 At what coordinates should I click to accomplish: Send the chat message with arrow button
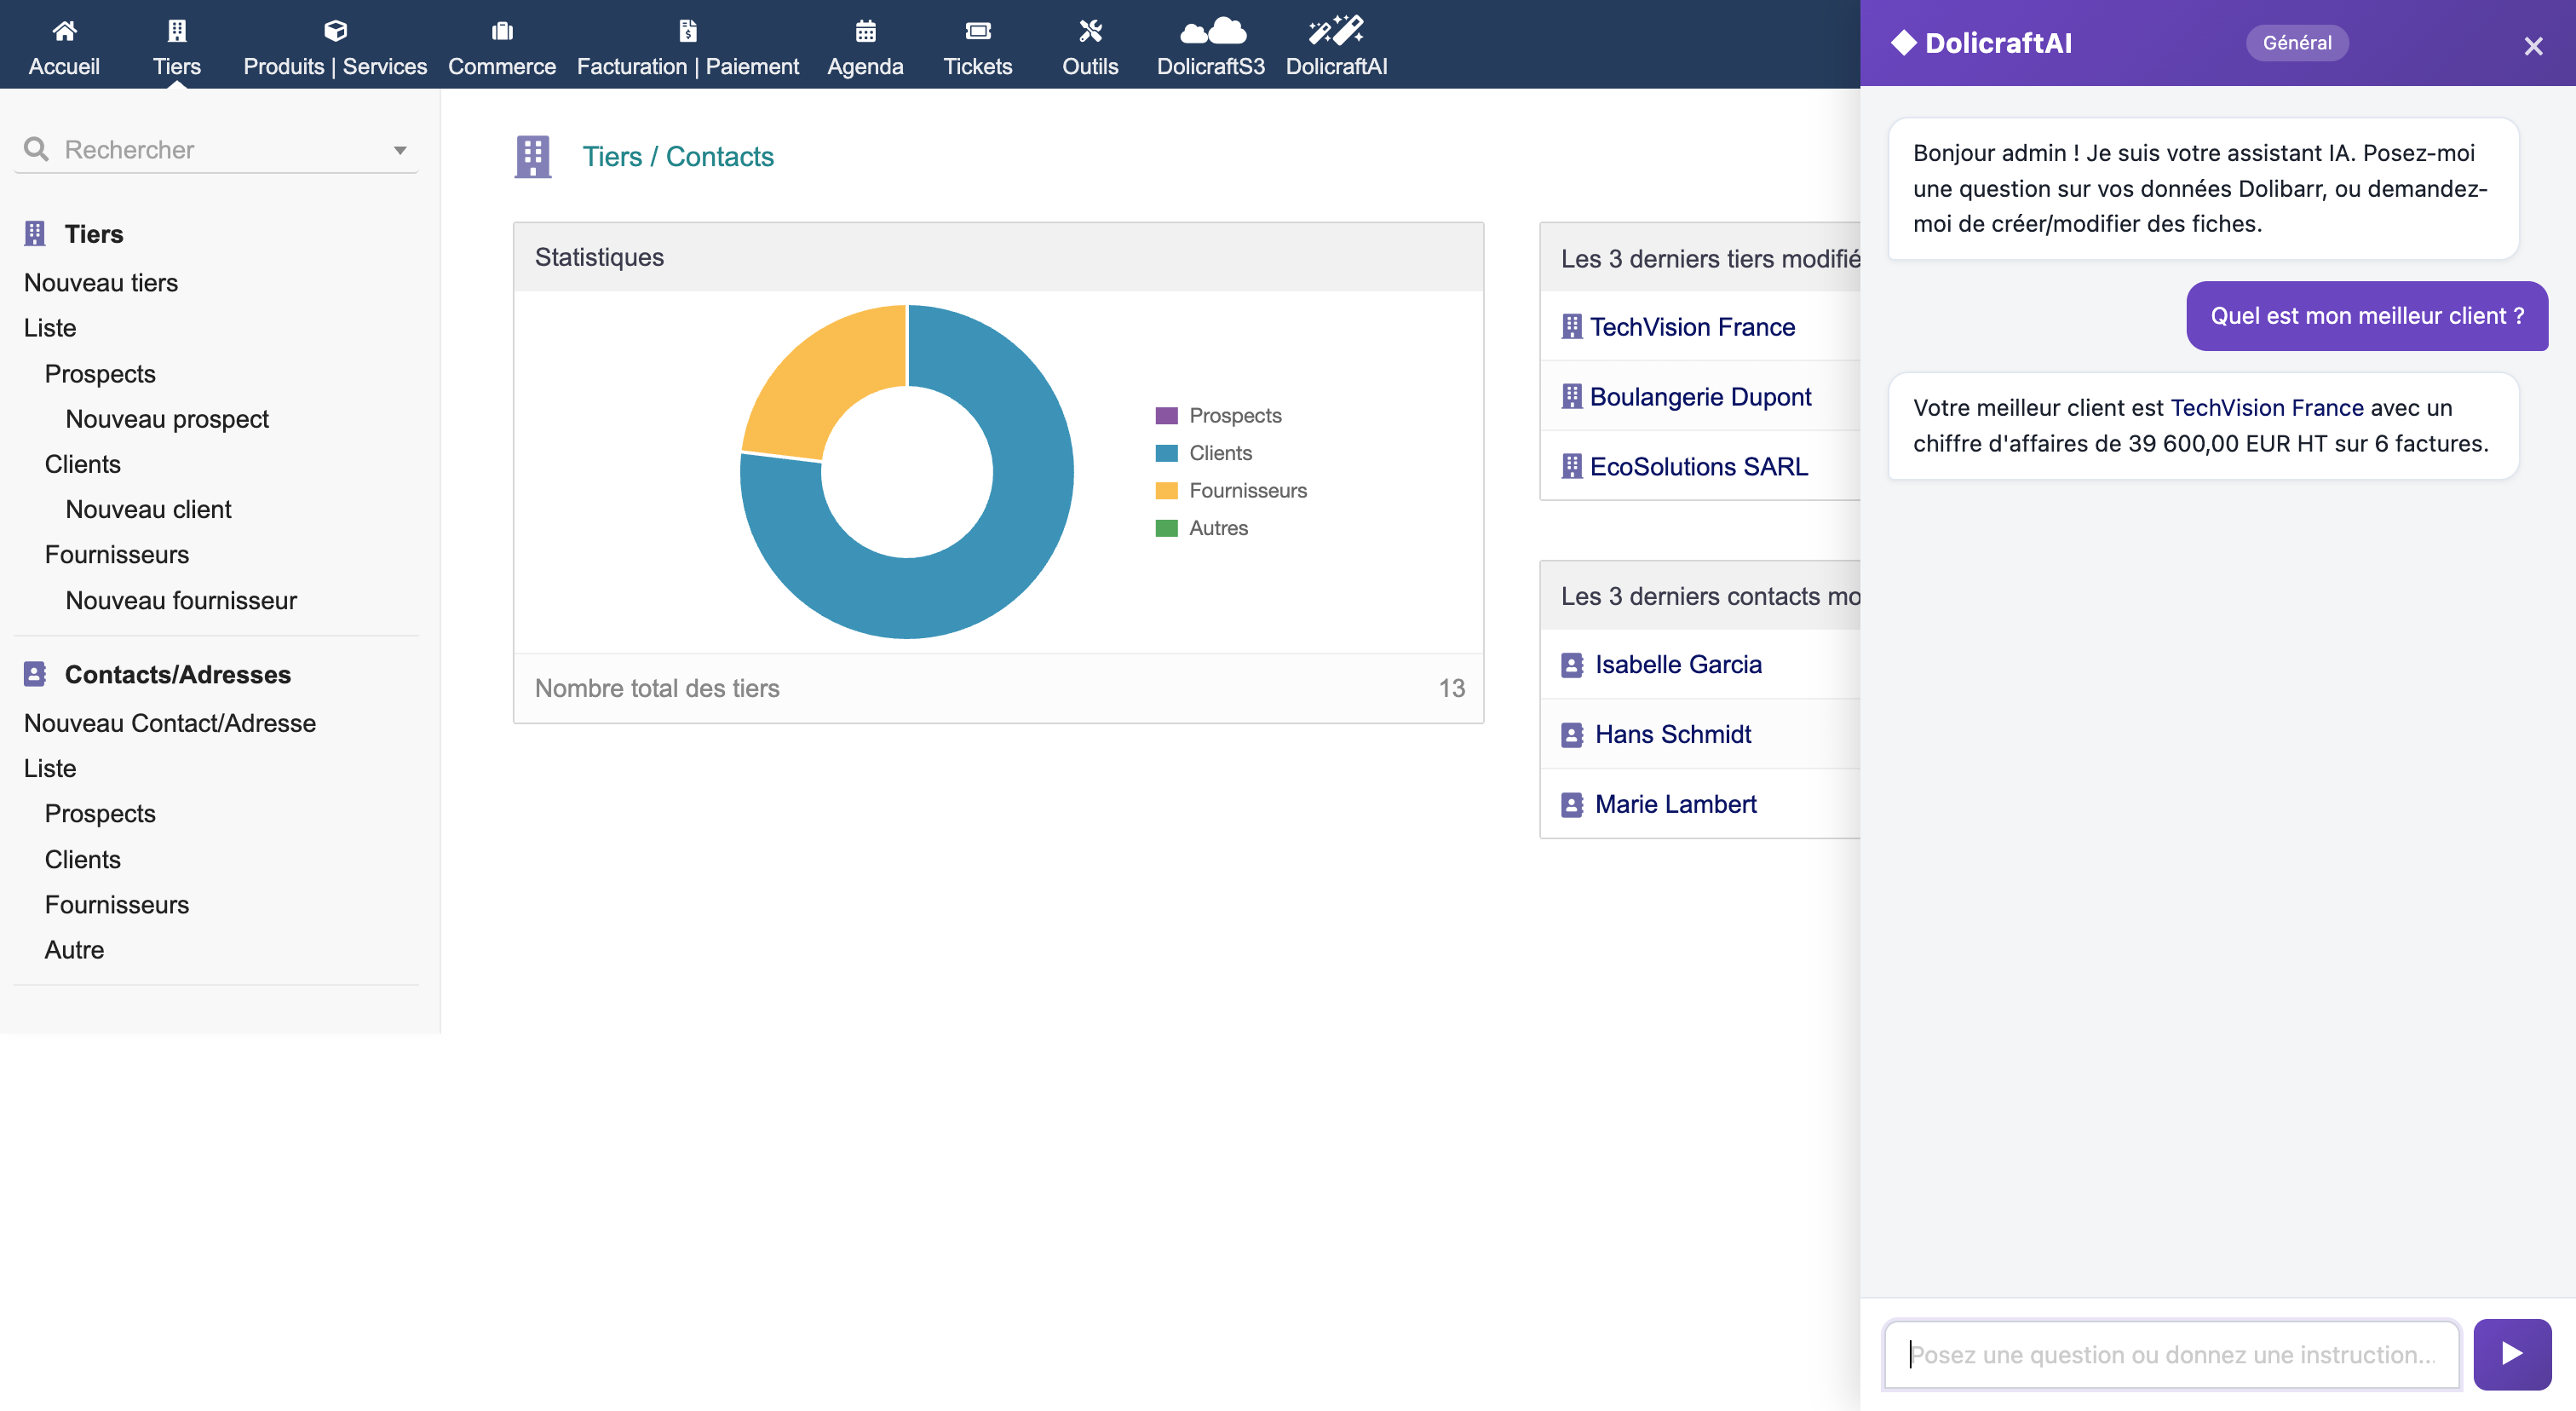coord(2511,1354)
